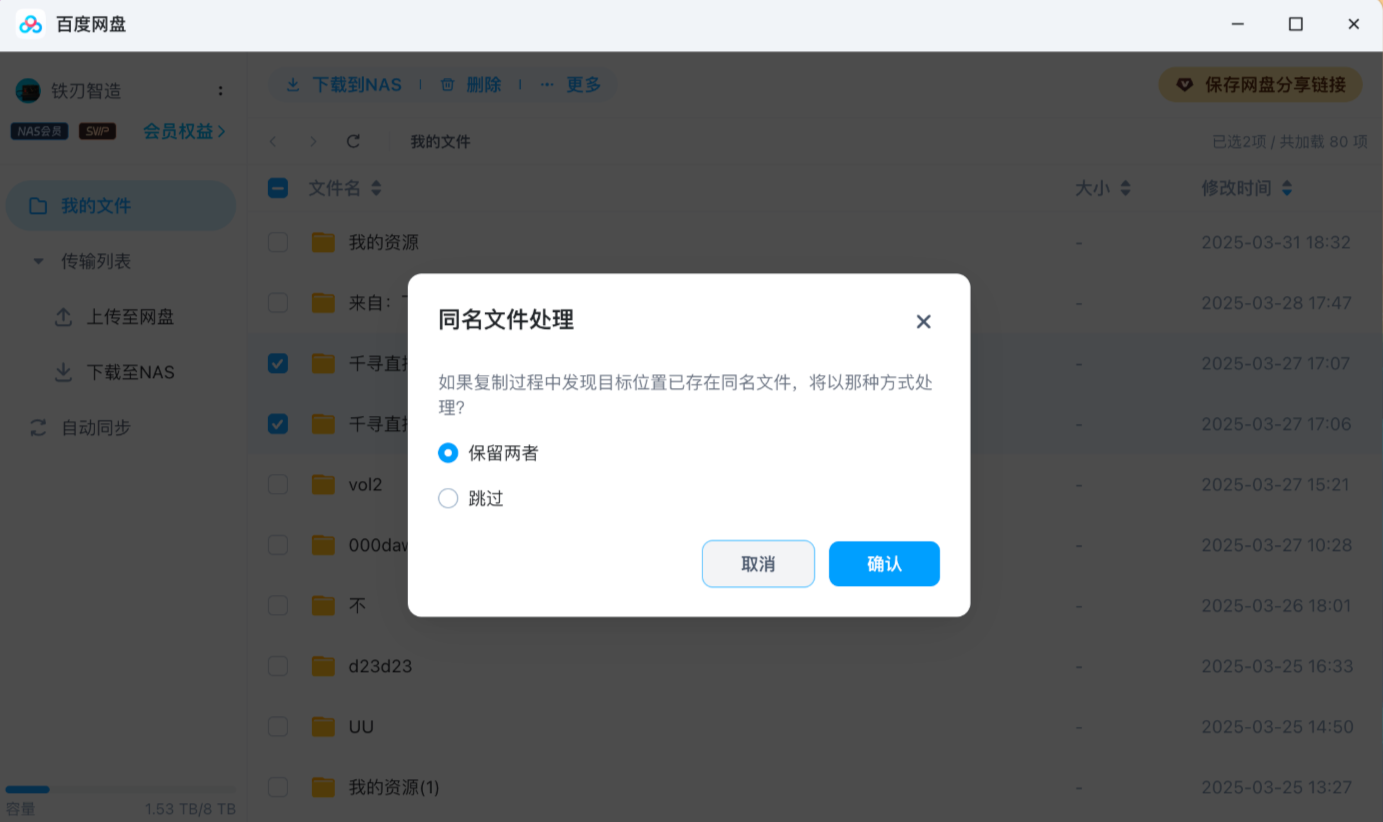Open 自动同步 in sidebar
Image resolution: width=1383 pixels, height=822 pixels.
click(96, 427)
